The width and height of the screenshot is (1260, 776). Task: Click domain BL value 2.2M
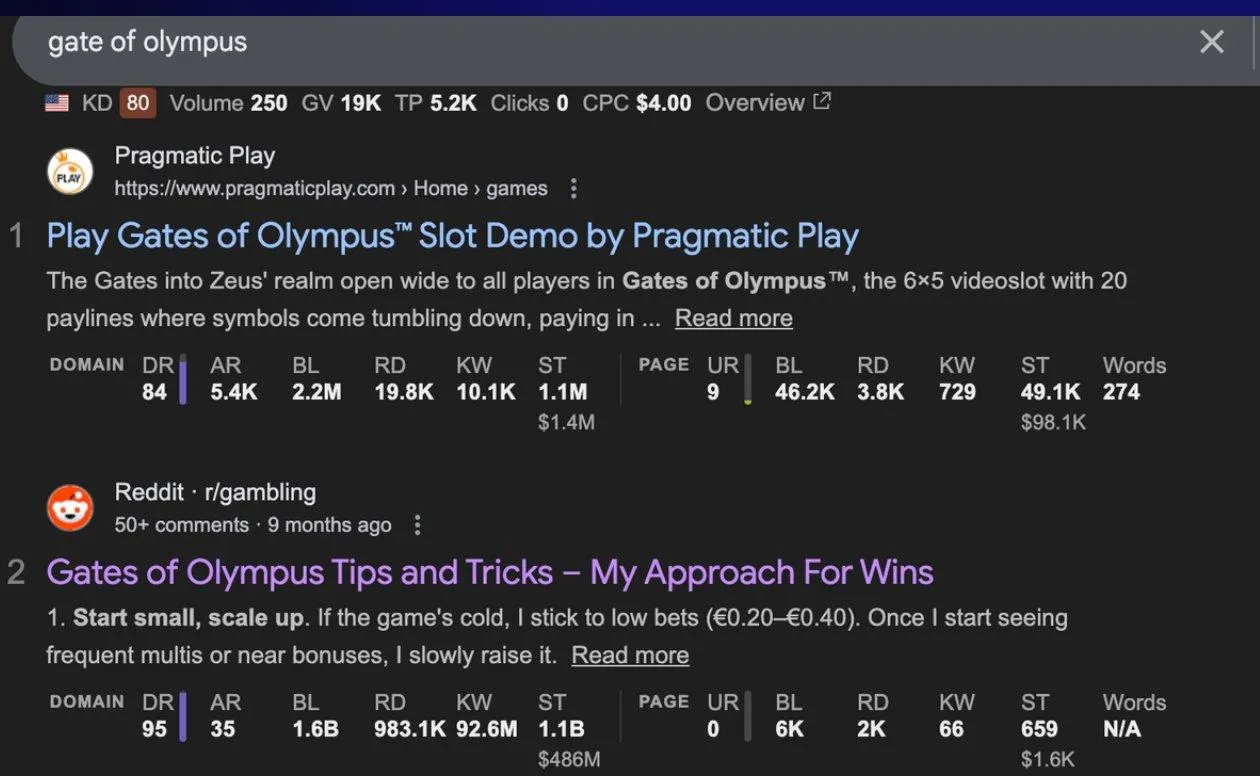pos(316,392)
